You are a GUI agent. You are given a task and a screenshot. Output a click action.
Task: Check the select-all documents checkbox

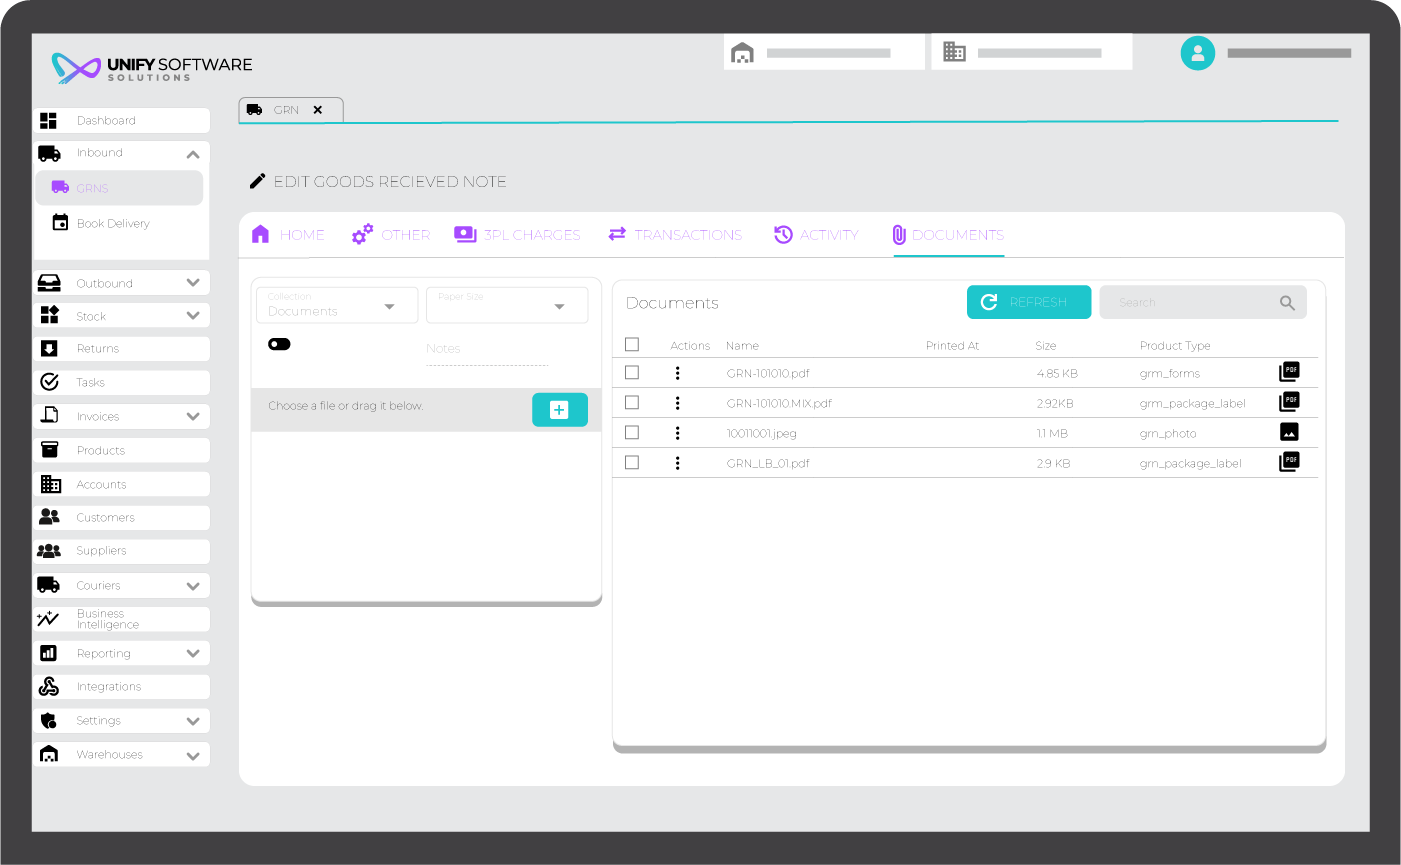click(632, 345)
